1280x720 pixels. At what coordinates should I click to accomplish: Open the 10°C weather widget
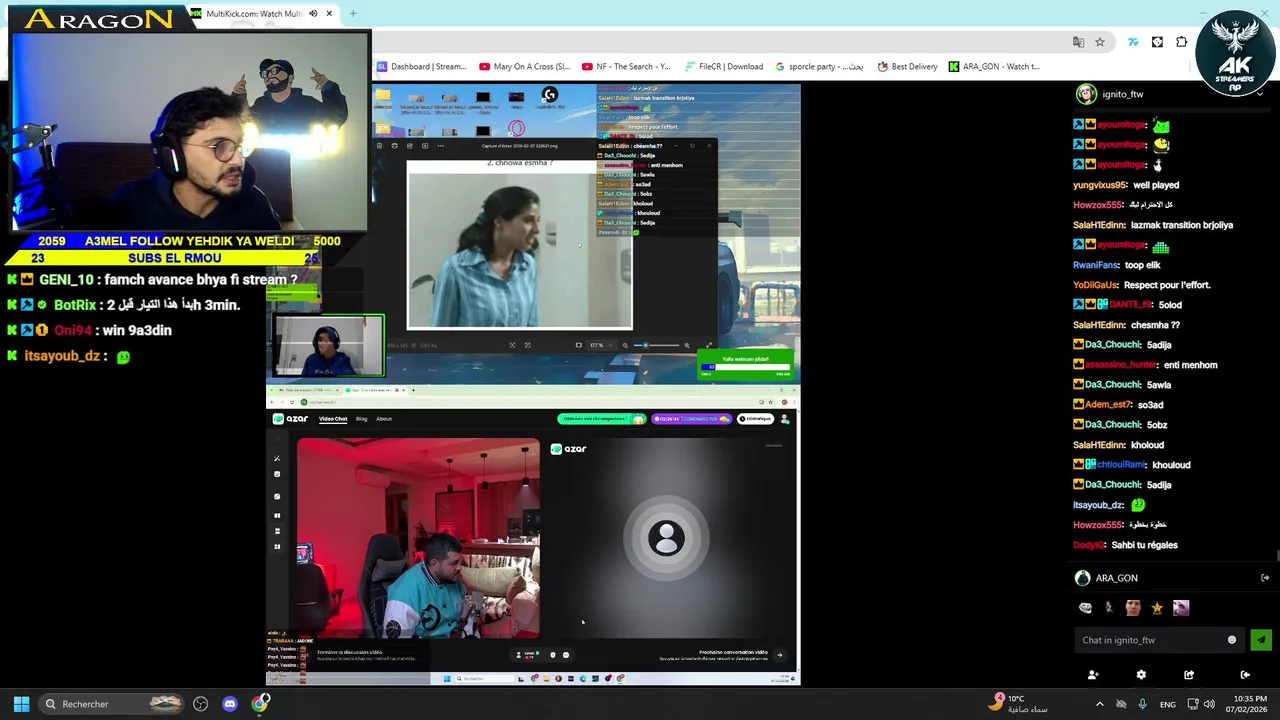coord(1020,704)
